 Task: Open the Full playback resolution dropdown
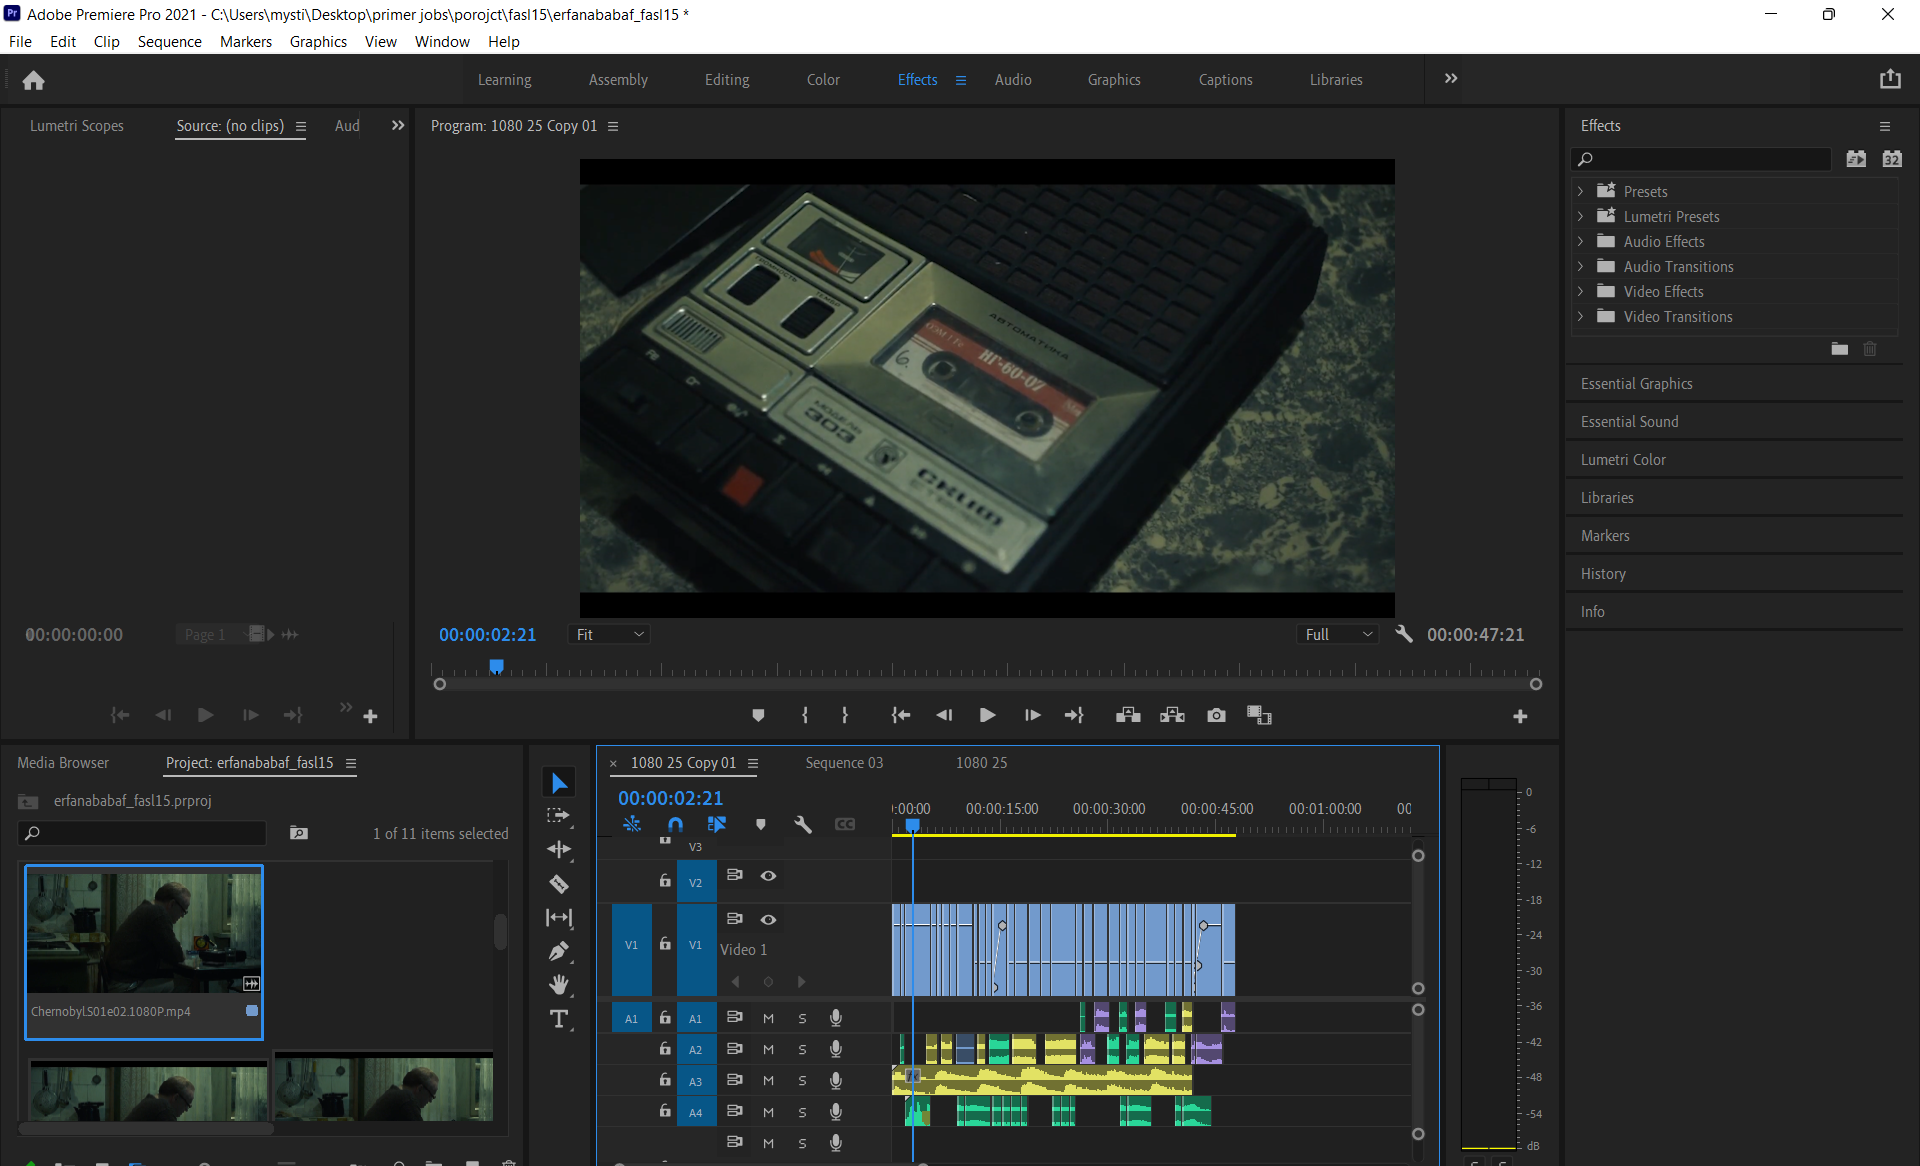point(1338,634)
